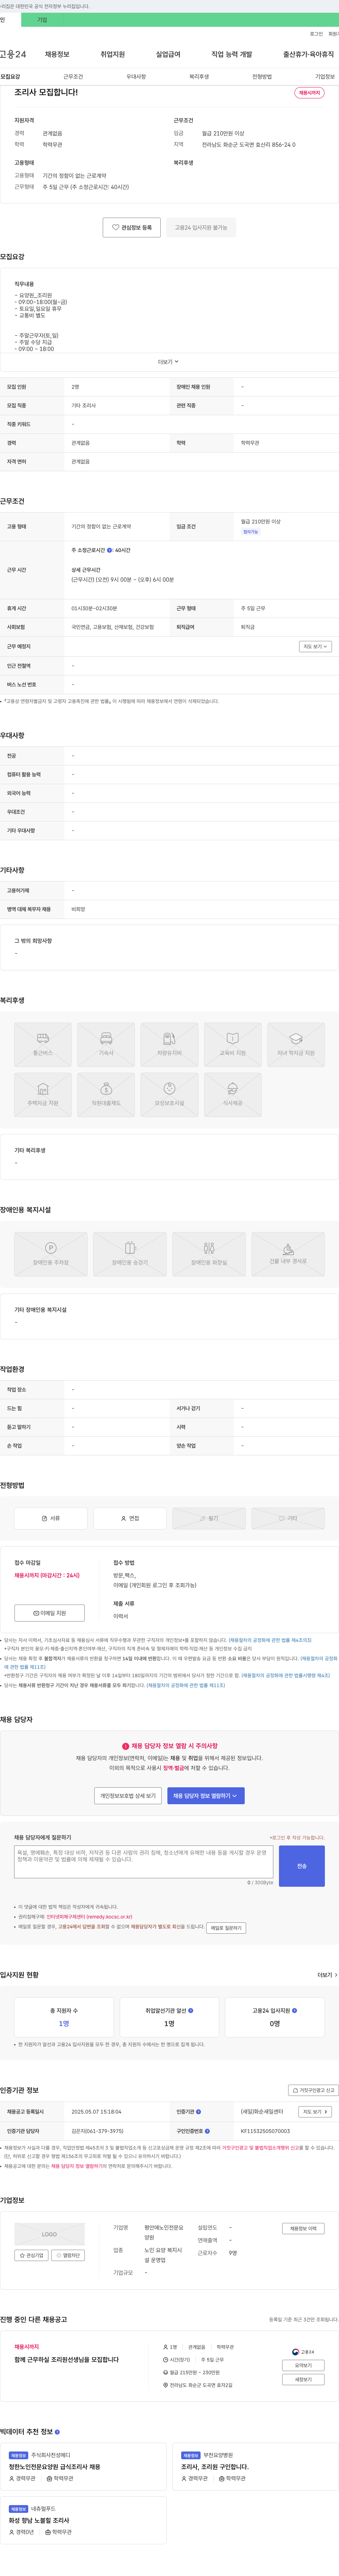Open 화성 향남 노블힐 조리사 recommendation
339x2576 pixels.
coord(39,2521)
